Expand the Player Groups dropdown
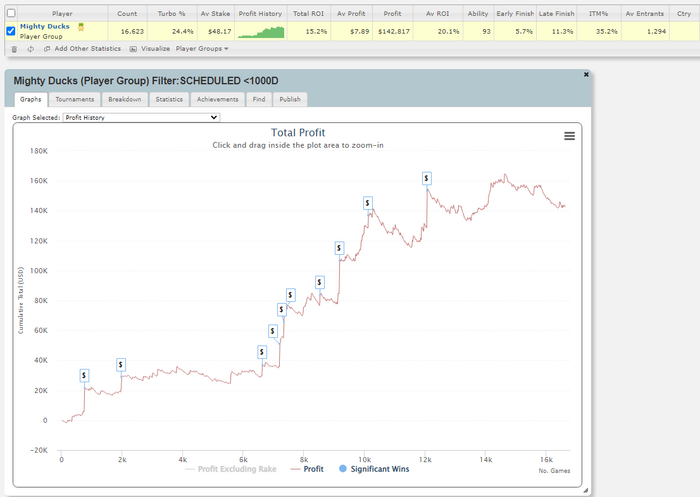 tap(202, 49)
